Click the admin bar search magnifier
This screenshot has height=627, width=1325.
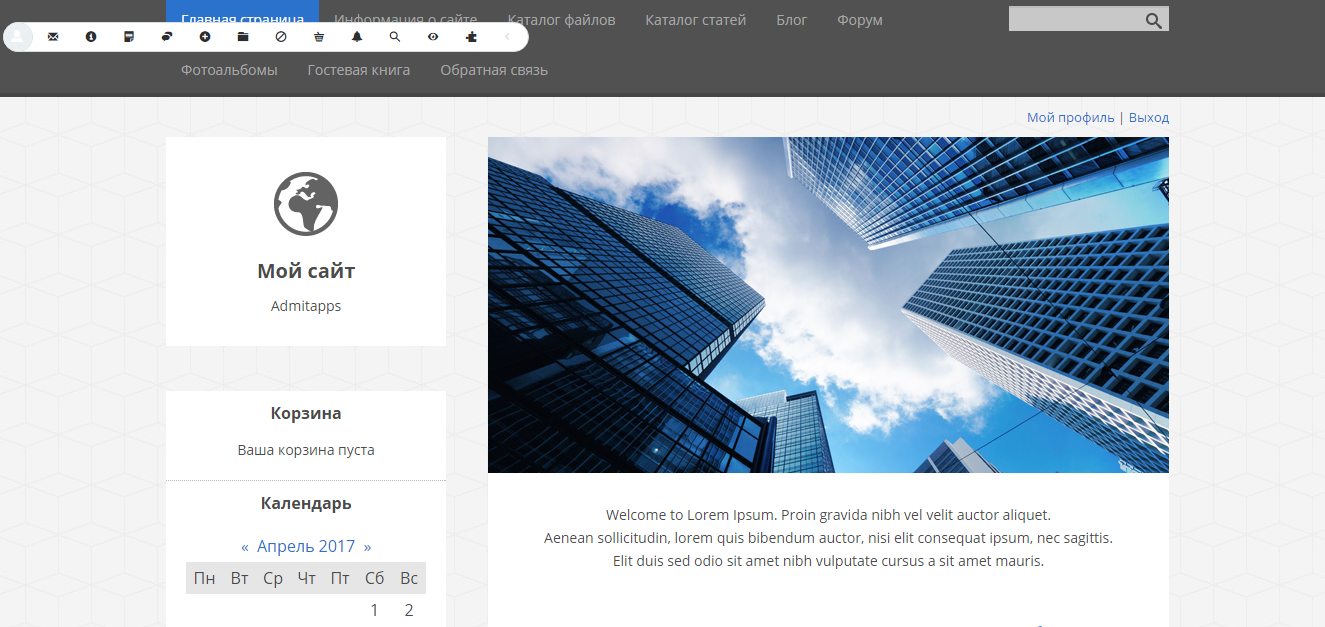coord(395,36)
